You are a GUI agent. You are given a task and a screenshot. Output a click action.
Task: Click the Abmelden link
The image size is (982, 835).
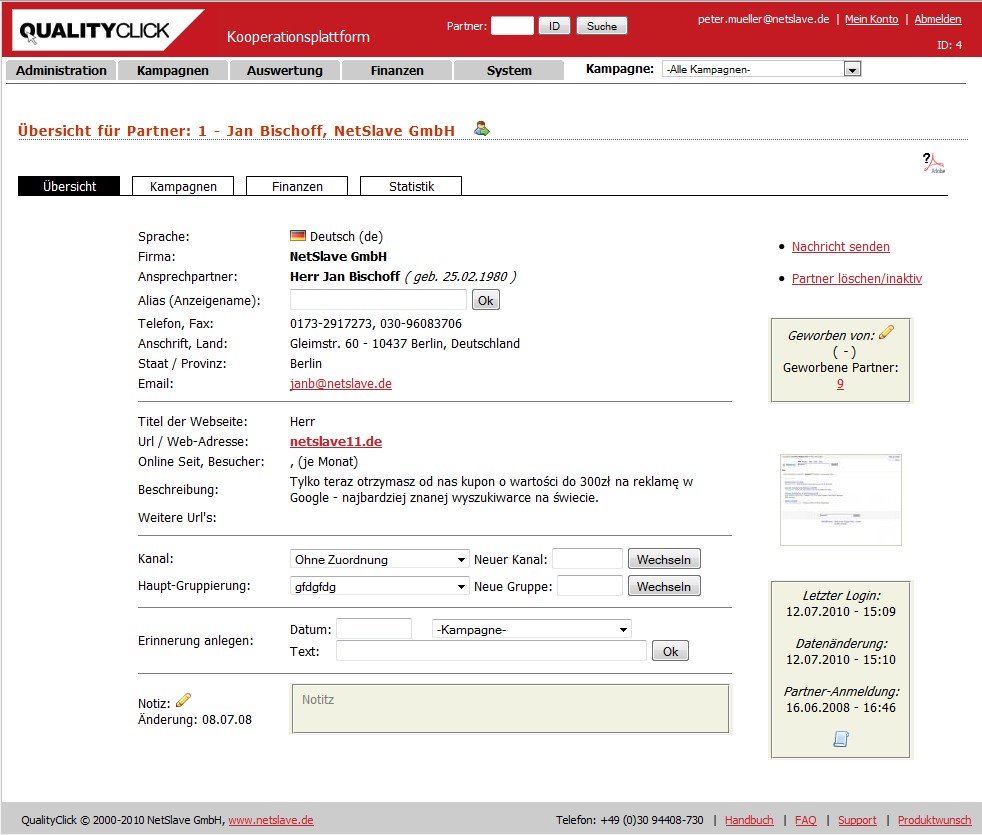[x=938, y=19]
